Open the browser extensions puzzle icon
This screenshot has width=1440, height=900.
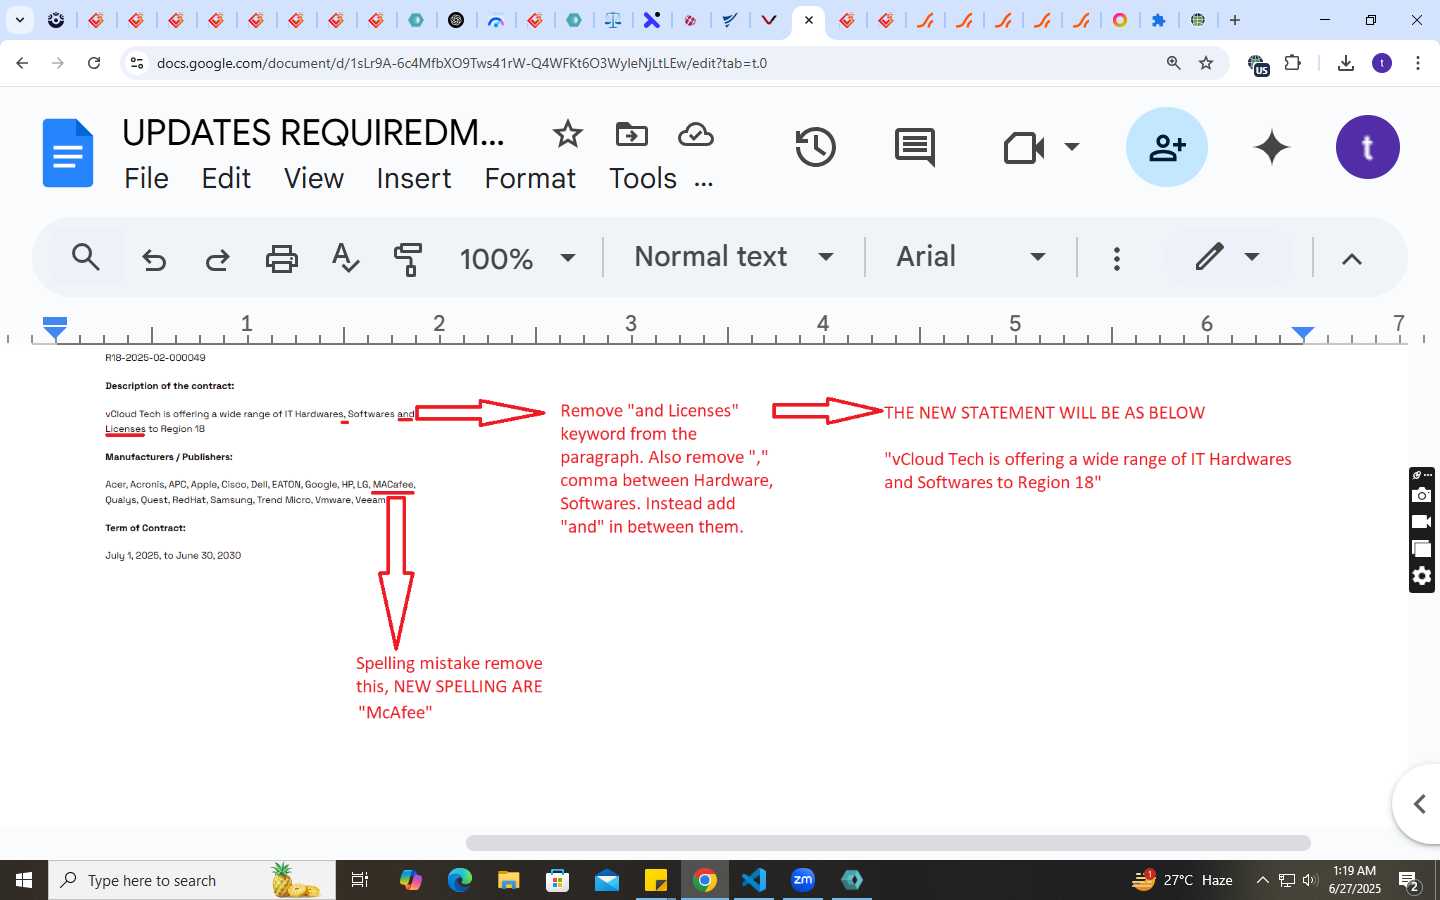(x=1293, y=63)
